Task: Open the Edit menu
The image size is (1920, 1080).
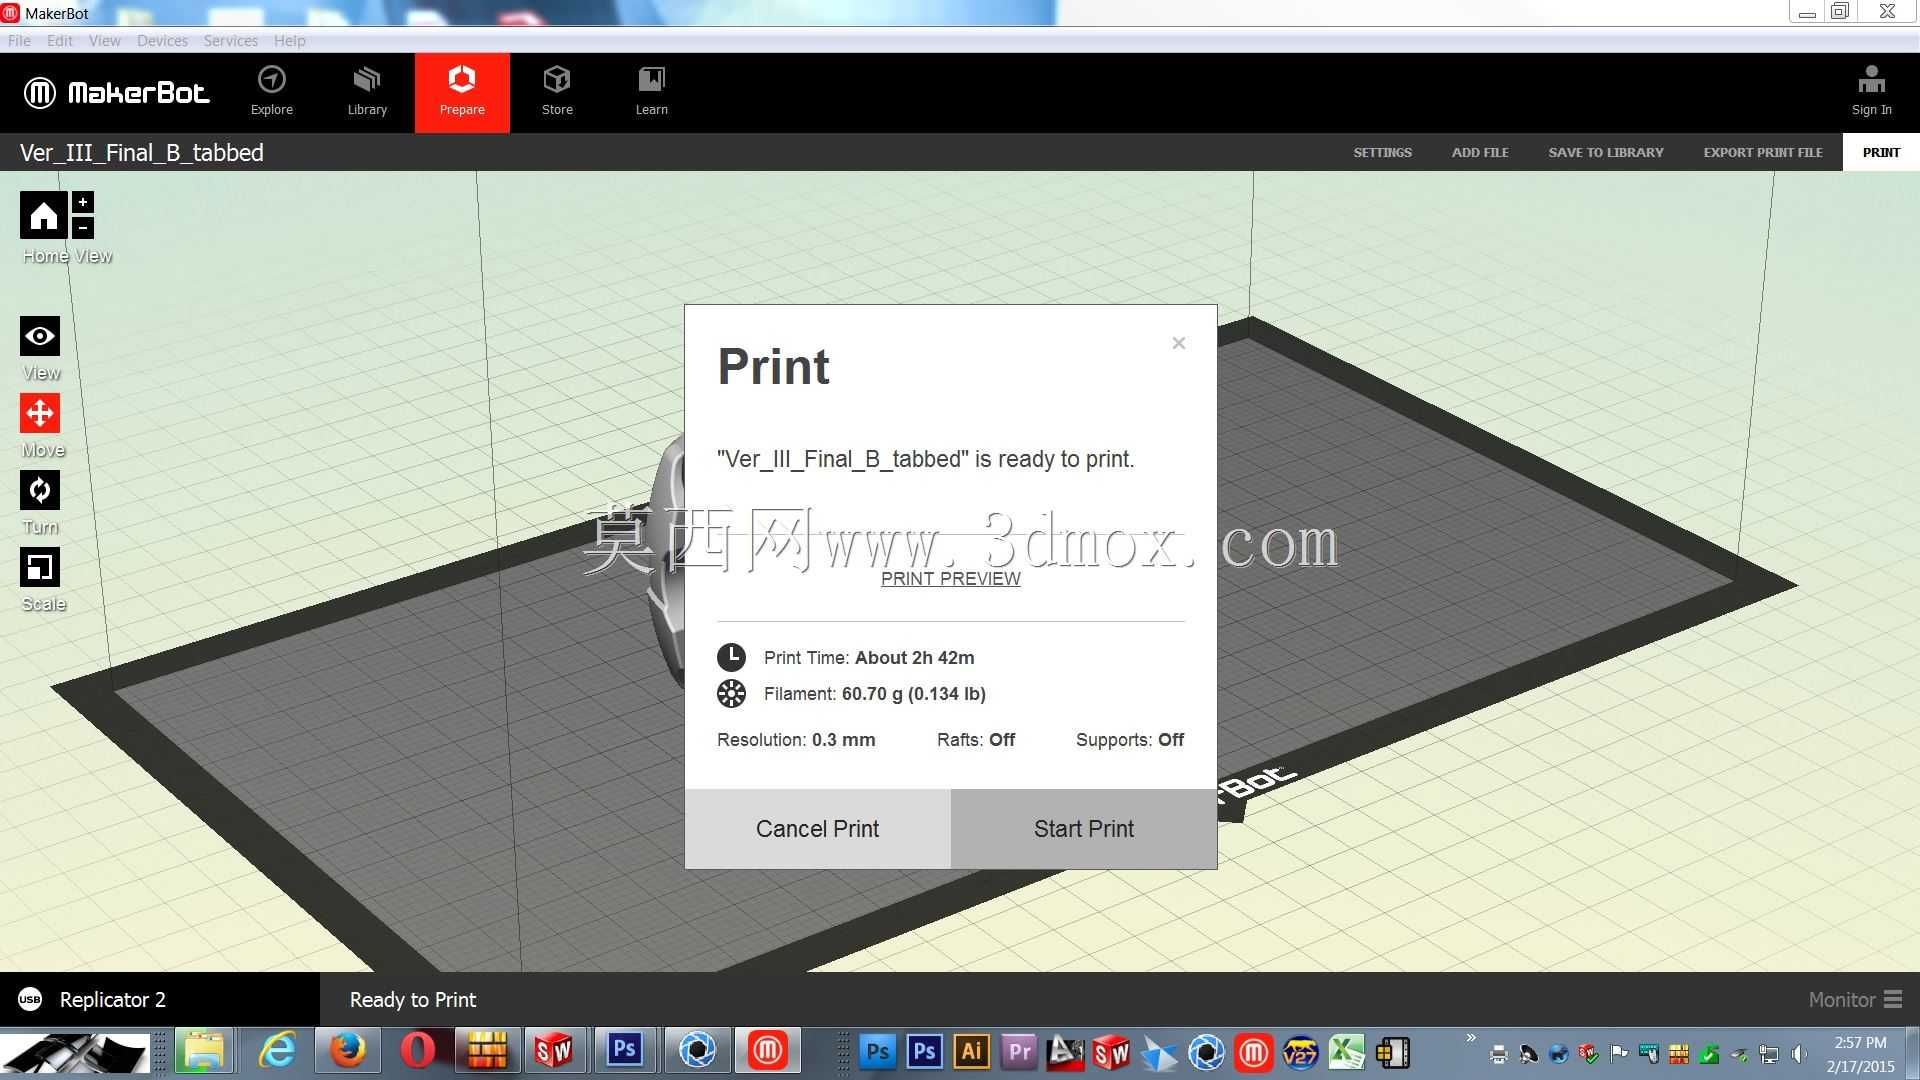Action: (60, 41)
